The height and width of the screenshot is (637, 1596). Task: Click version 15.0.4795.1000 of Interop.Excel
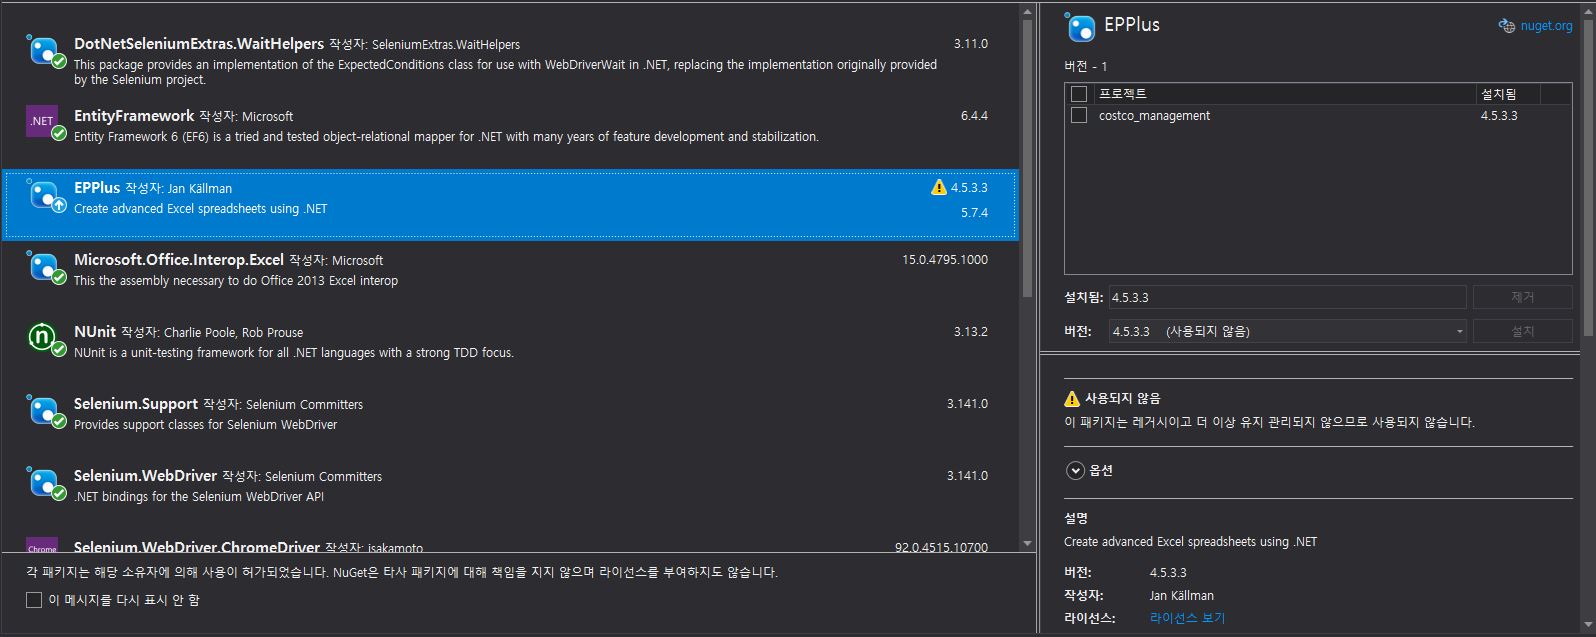945,260
